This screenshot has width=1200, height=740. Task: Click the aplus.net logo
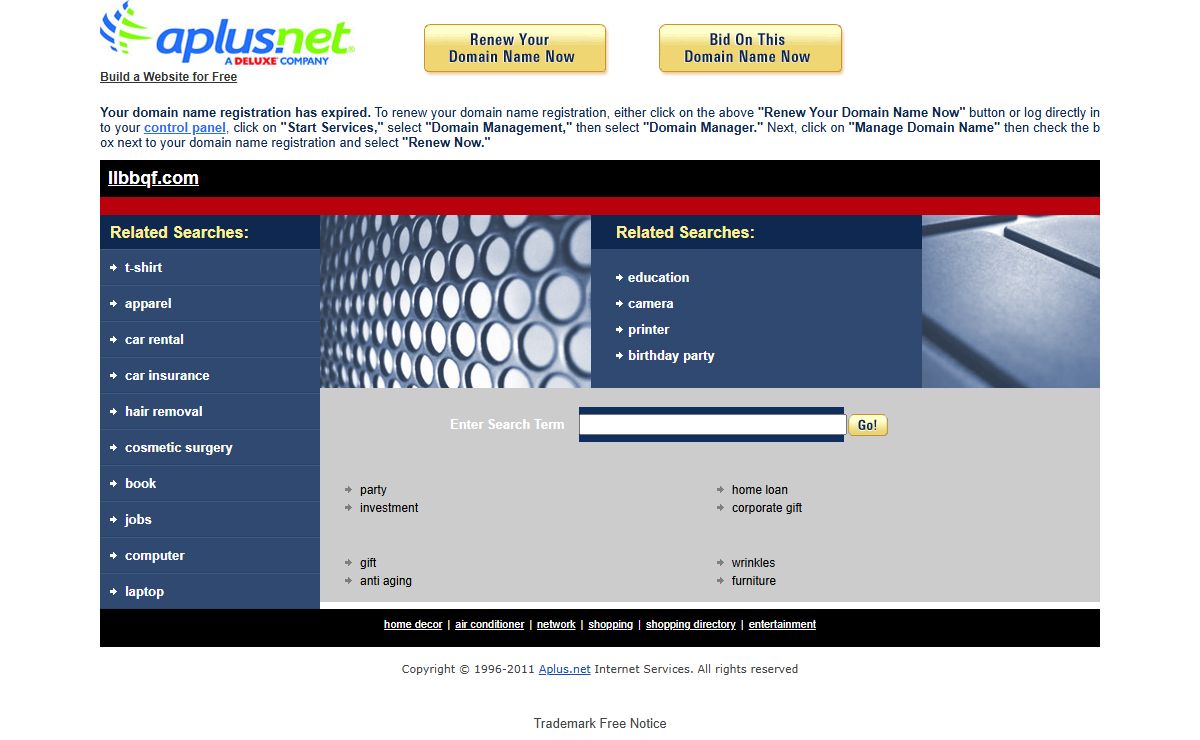[x=227, y=36]
